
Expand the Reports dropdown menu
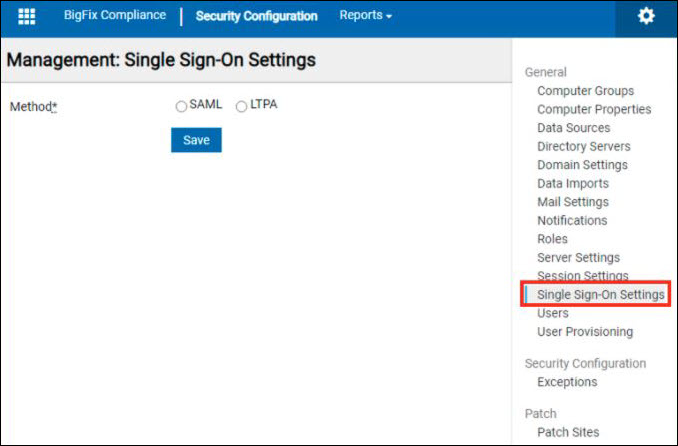point(365,16)
